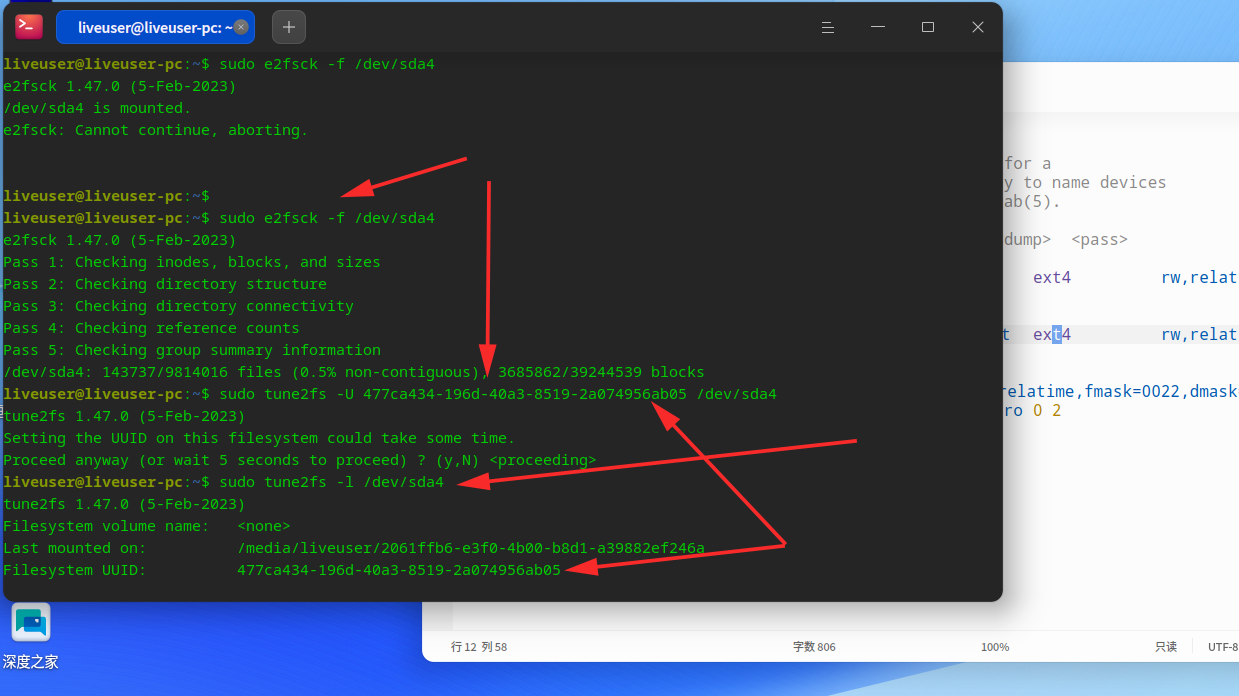
Task: Click '<pass>' column header in the editor
Action: [1099, 240]
